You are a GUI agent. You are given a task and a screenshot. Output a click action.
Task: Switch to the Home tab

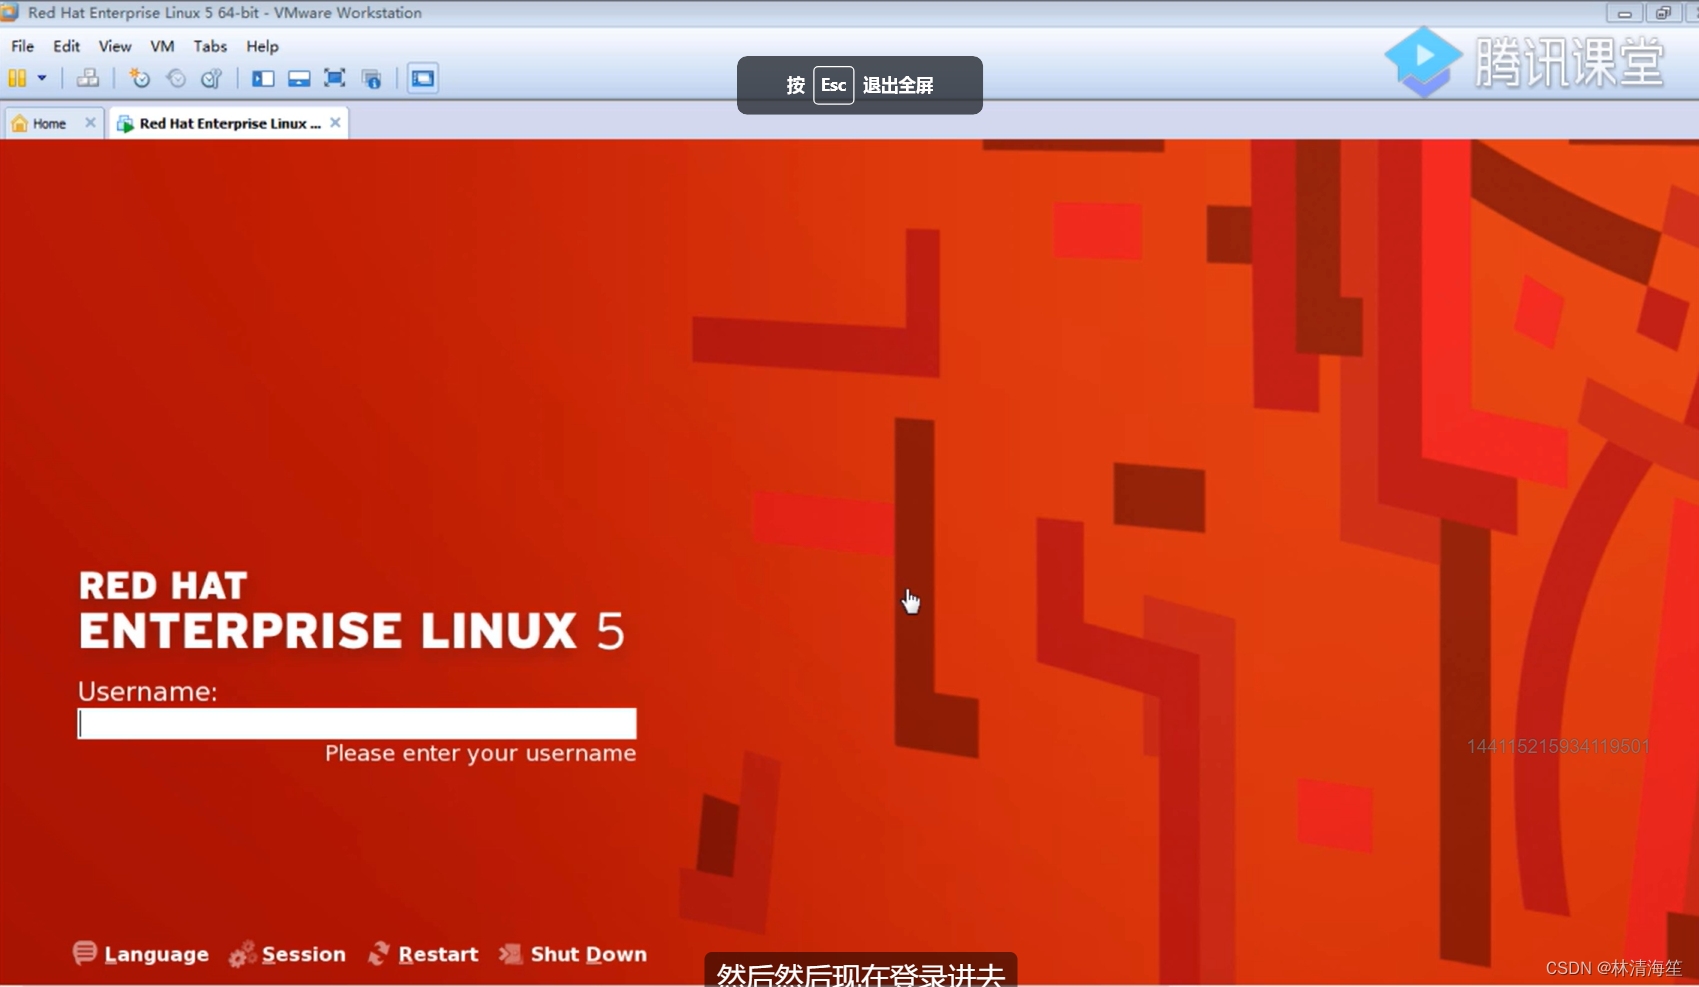click(49, 123)
